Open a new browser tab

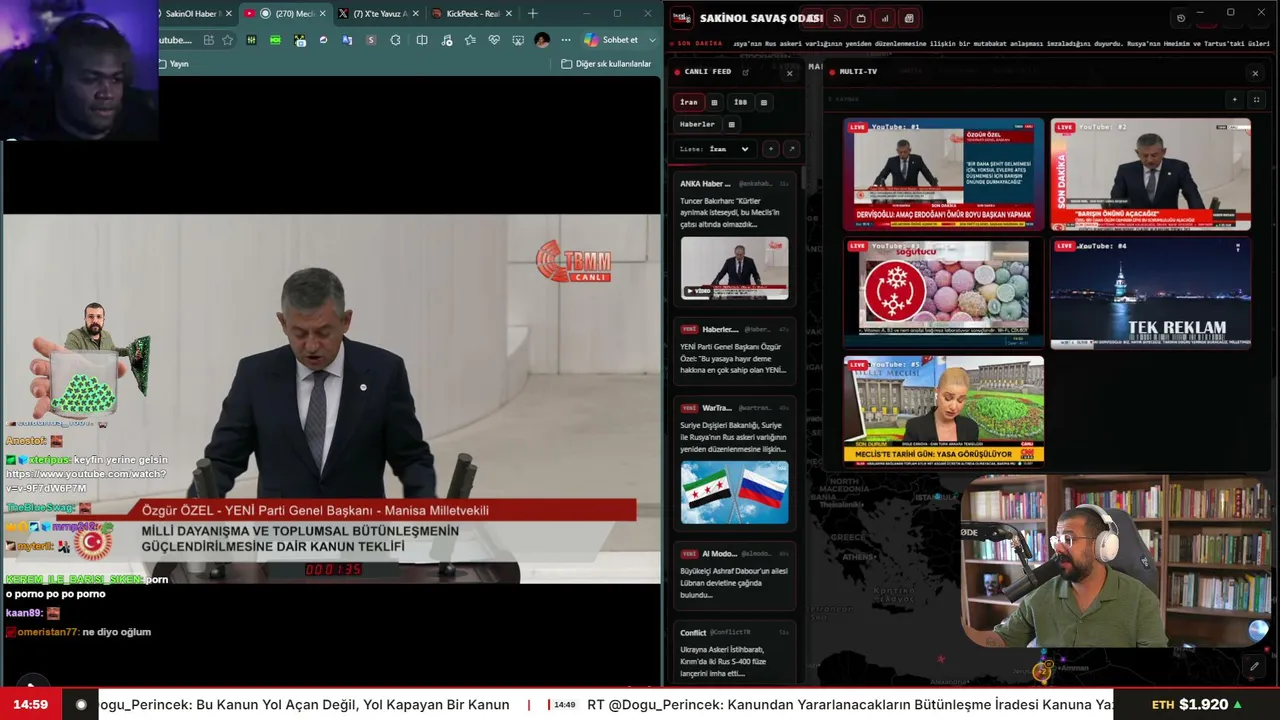point(533,13)
